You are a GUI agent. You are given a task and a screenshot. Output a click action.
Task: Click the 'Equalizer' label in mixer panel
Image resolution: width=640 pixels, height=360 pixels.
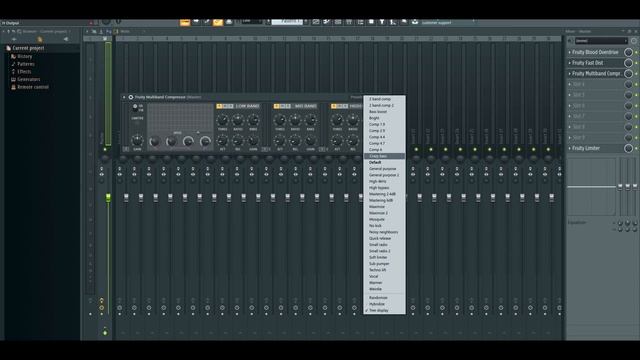[x=577, y=222]
